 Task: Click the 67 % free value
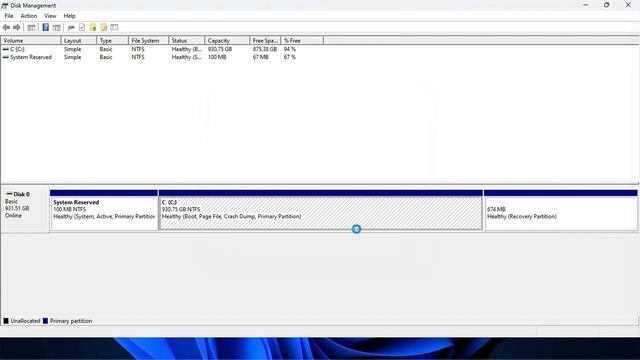pyautogui.click(x=290, y=57)
